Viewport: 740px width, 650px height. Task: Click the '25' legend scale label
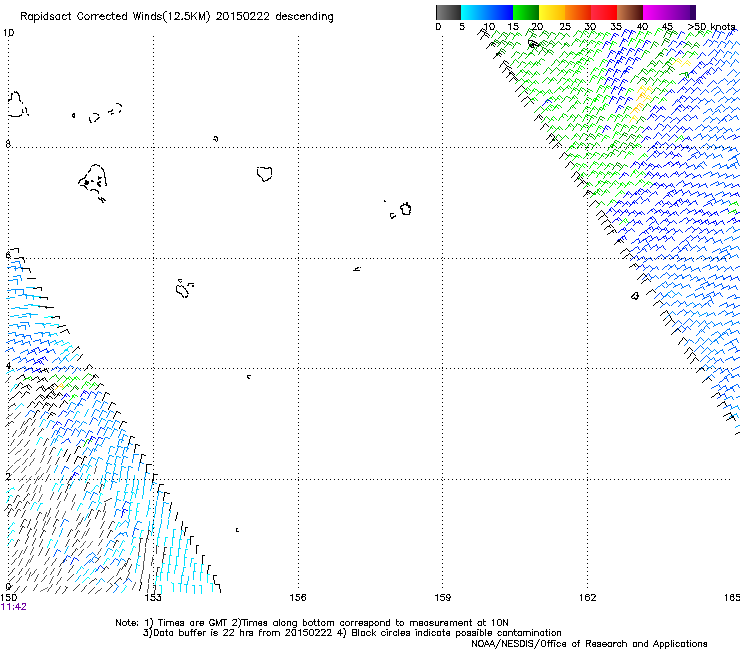click(x=565, y=26)
